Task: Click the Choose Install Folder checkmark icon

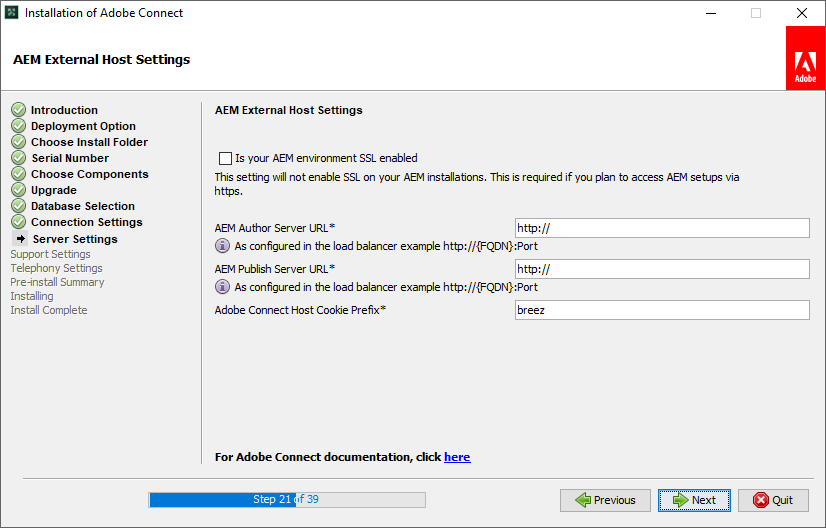Action: (x=18, y=142)
